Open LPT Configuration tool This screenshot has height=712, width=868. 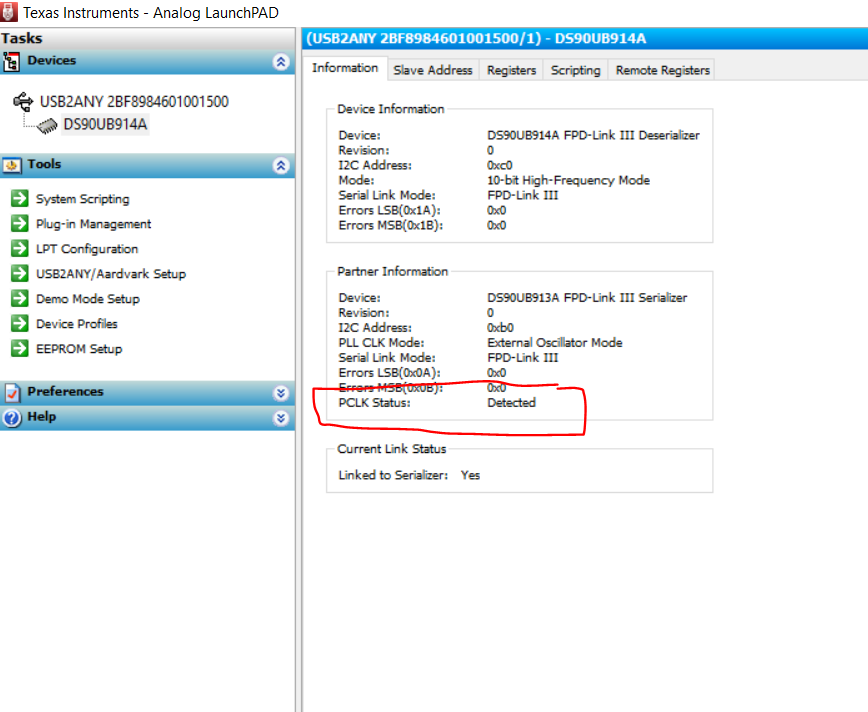click(x=87, y=249)
